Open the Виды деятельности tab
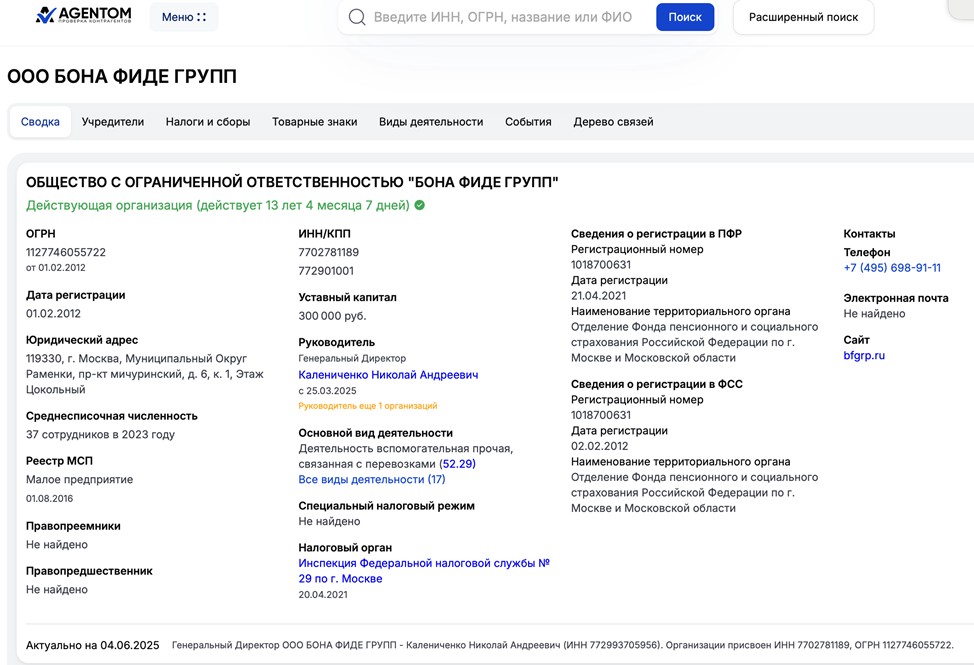 pyautogui.click(x=431, y=122)
